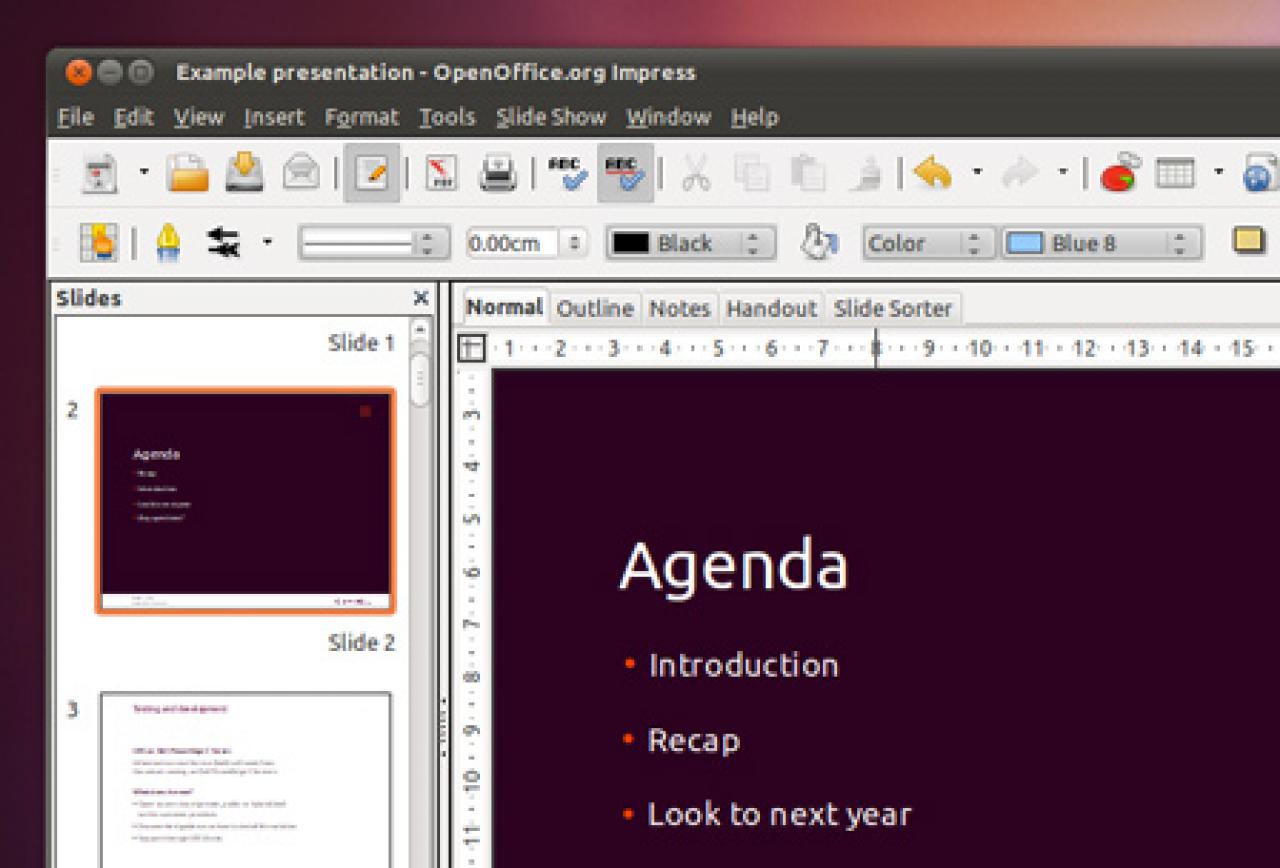Screen dimensions: 1280x868
Task: Adjust the Line Width stepper arrows
Action: pos(574,243)
